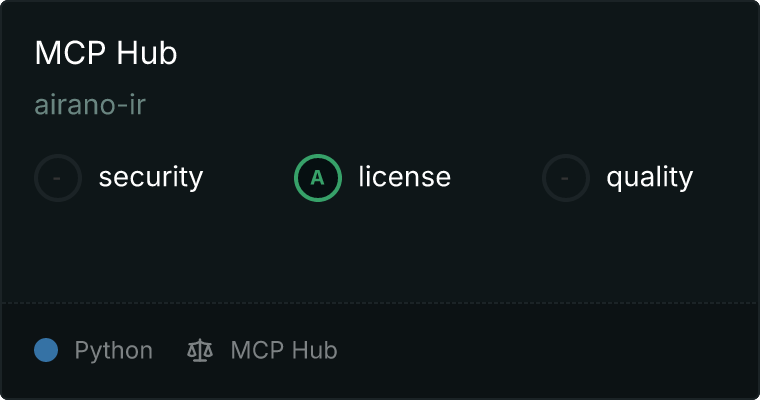760x400 pixels.
Task: Click the dashed divider above the footer
Action: (380, 303)
